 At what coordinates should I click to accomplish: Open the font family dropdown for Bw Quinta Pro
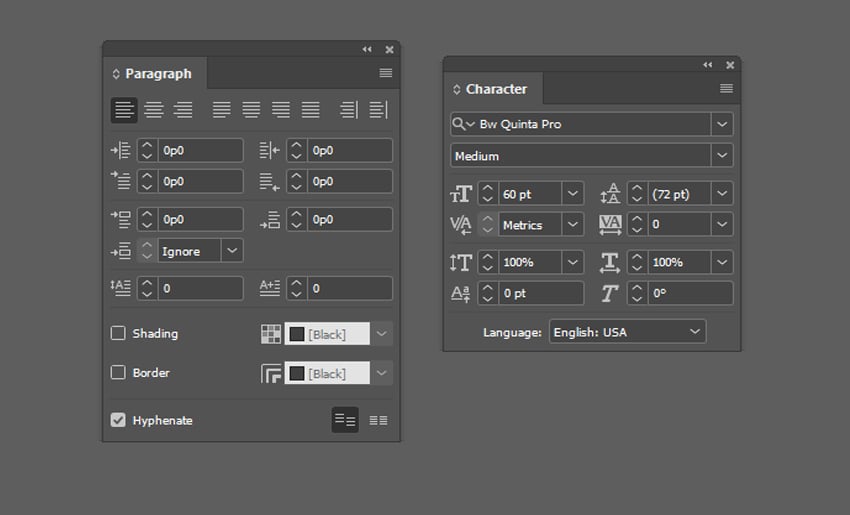pyautogui.click(x=722, y=124)
